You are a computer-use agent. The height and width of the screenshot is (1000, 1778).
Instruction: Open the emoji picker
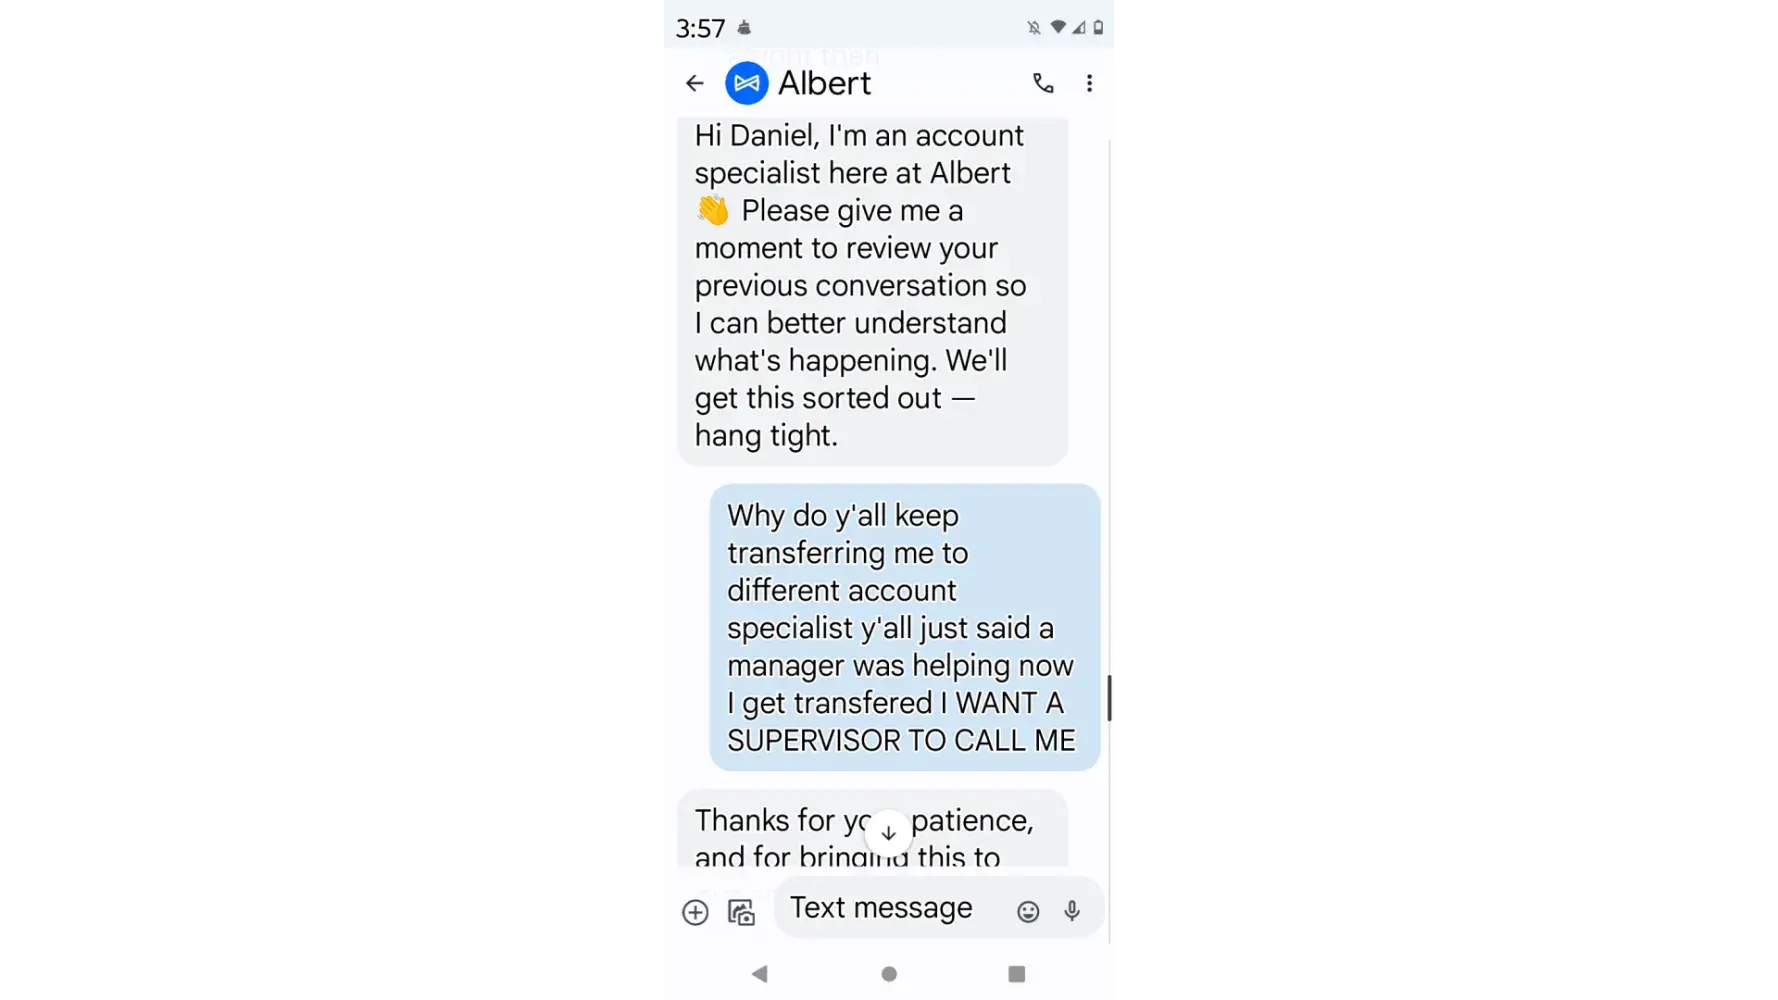pos(1028,911)
